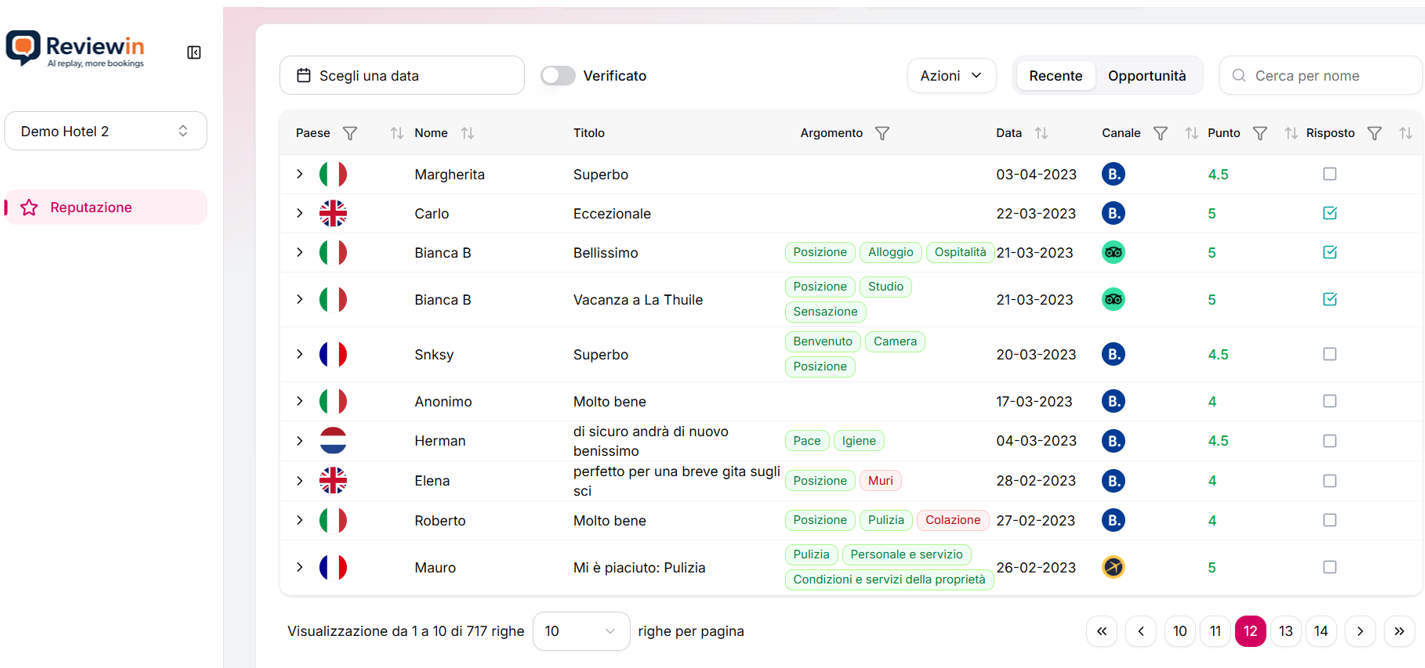The image size is (1425, 668).
Task: Sort the table by Nome column
Action: [x=467, y=133]
